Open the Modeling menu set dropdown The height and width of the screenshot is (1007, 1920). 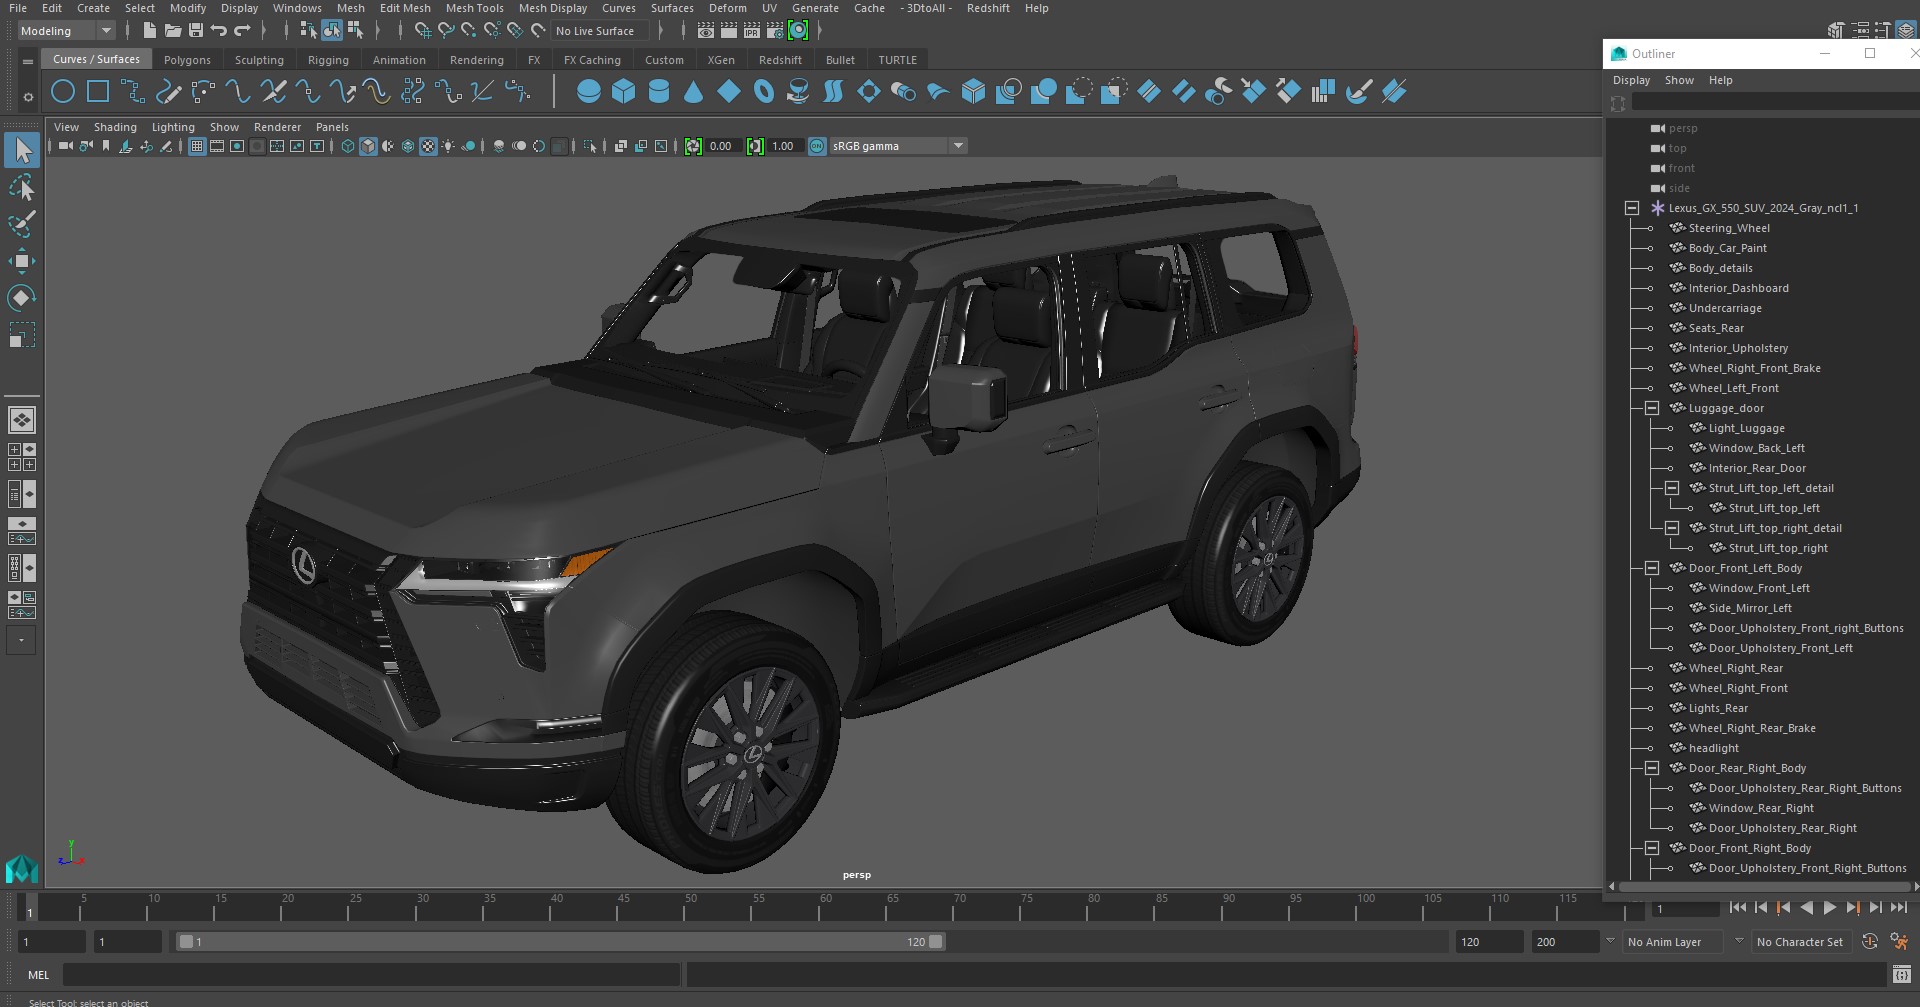66,31
